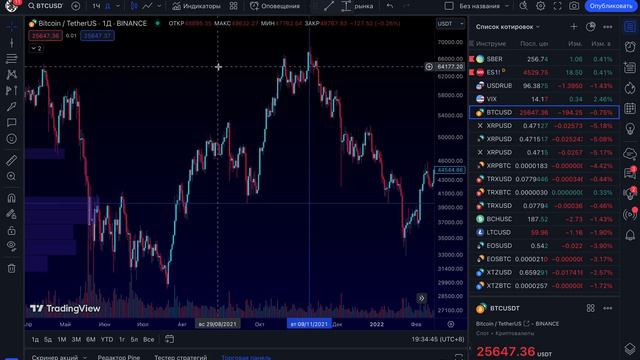640x360 pixels.
Task: Take a chart snapshot camera icon
Action: (574, 6)
